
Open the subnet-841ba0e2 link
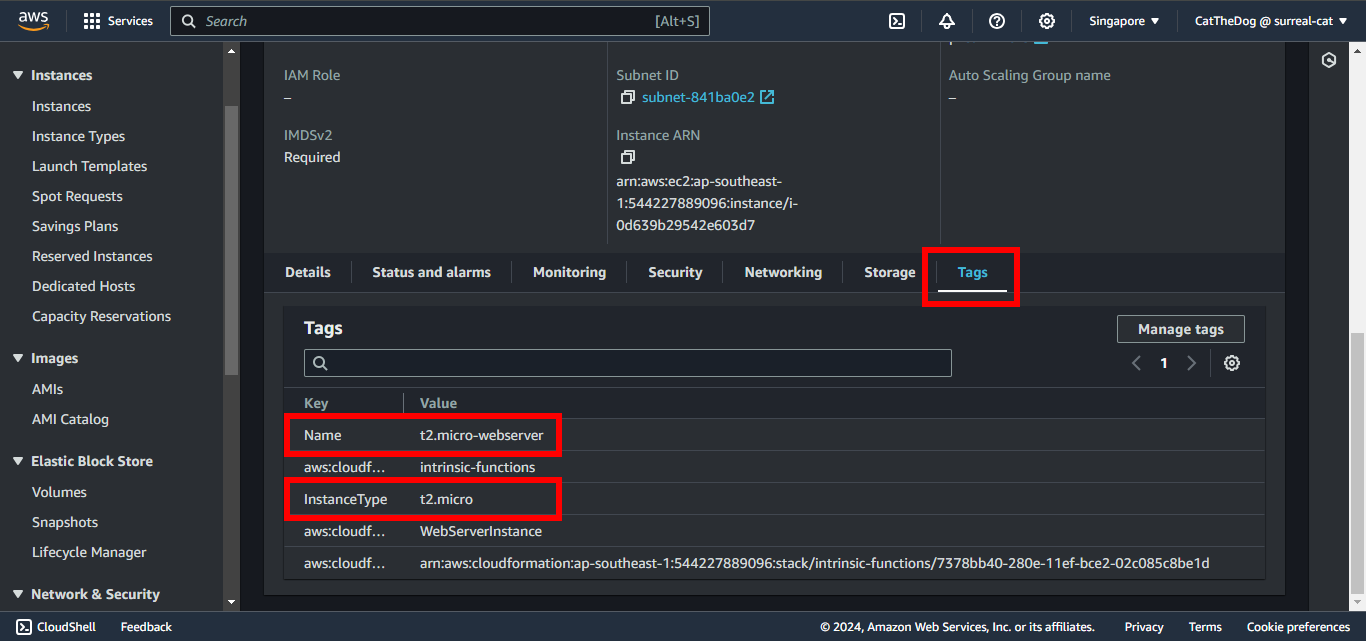click(698, 97)
